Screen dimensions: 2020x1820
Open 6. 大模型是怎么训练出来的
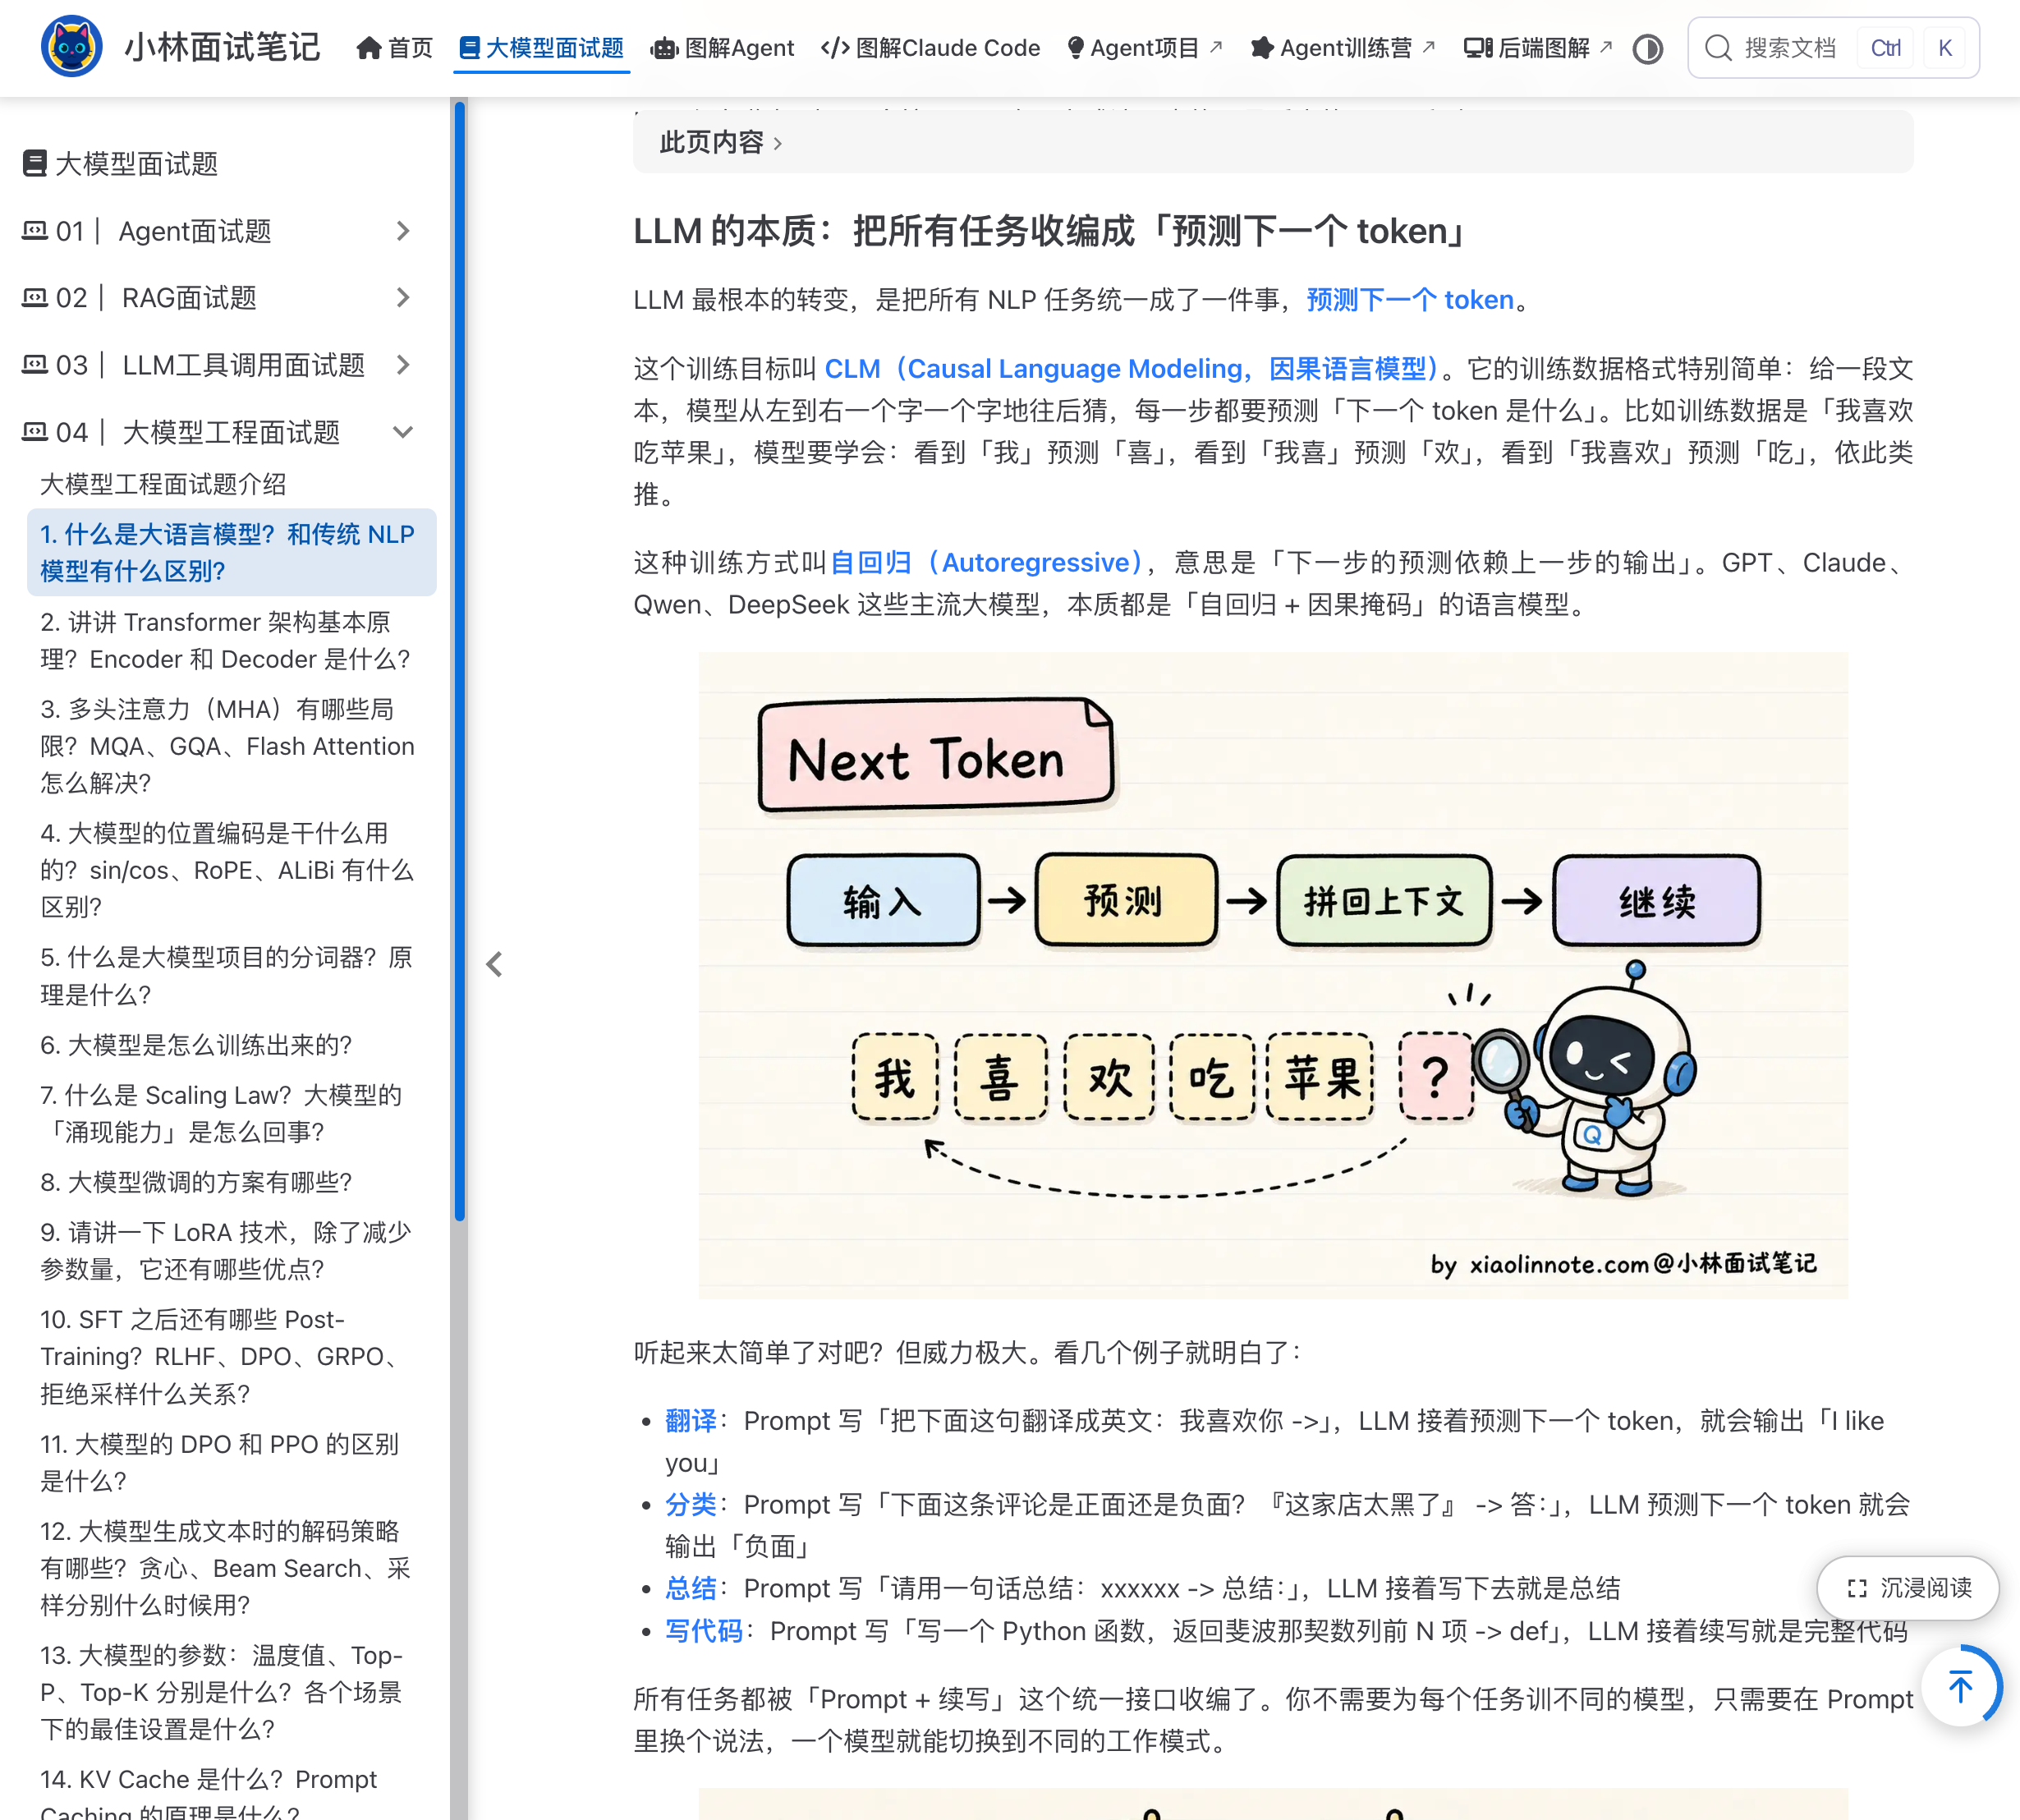coord(196,1045)
